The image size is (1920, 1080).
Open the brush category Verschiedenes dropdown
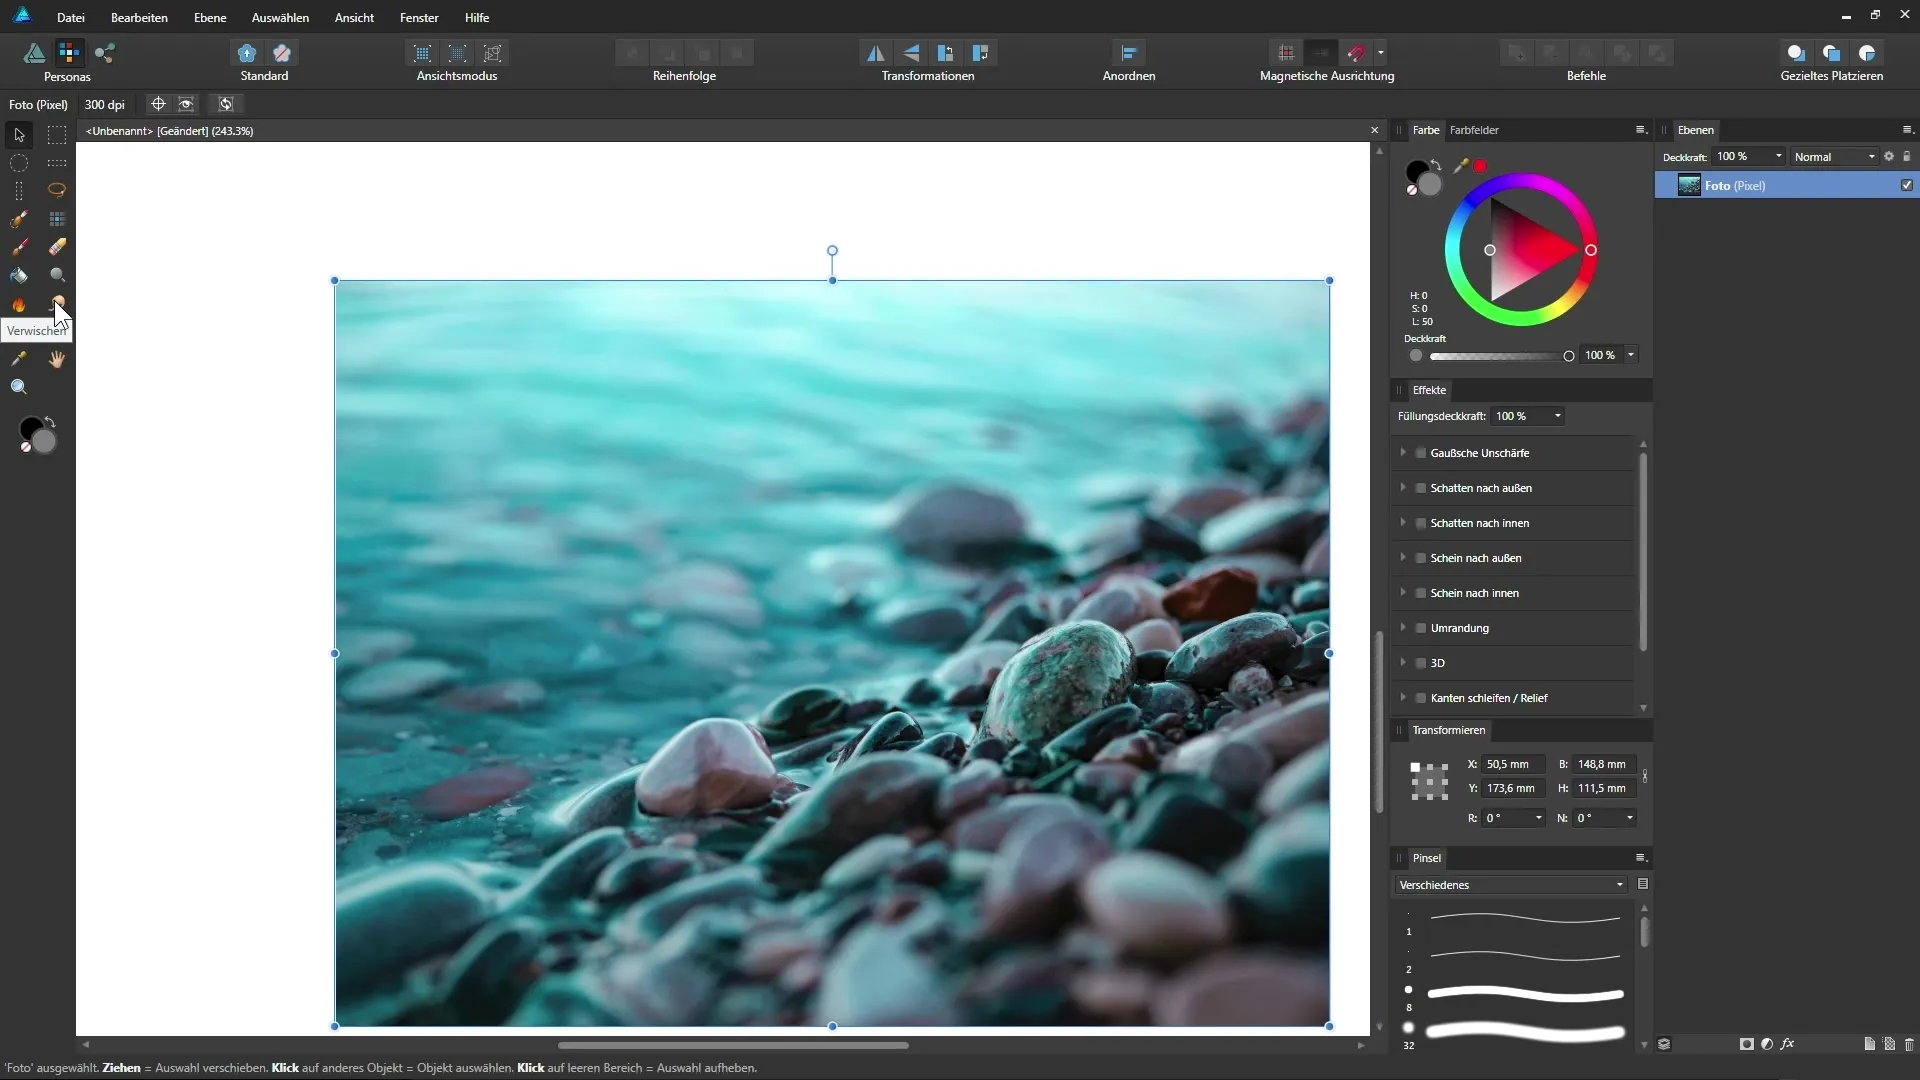(1511, 885)
